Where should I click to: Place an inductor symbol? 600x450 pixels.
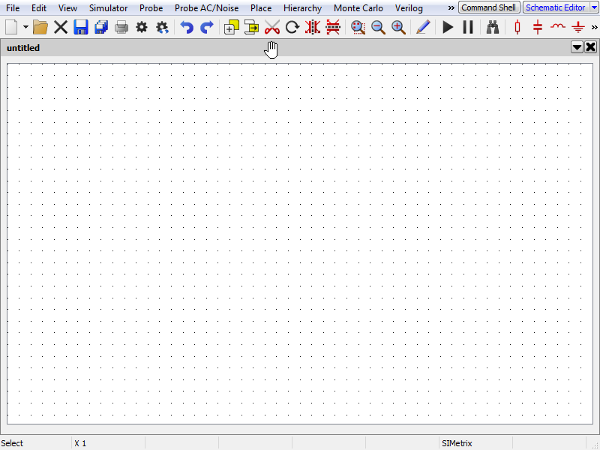point(558,27)
